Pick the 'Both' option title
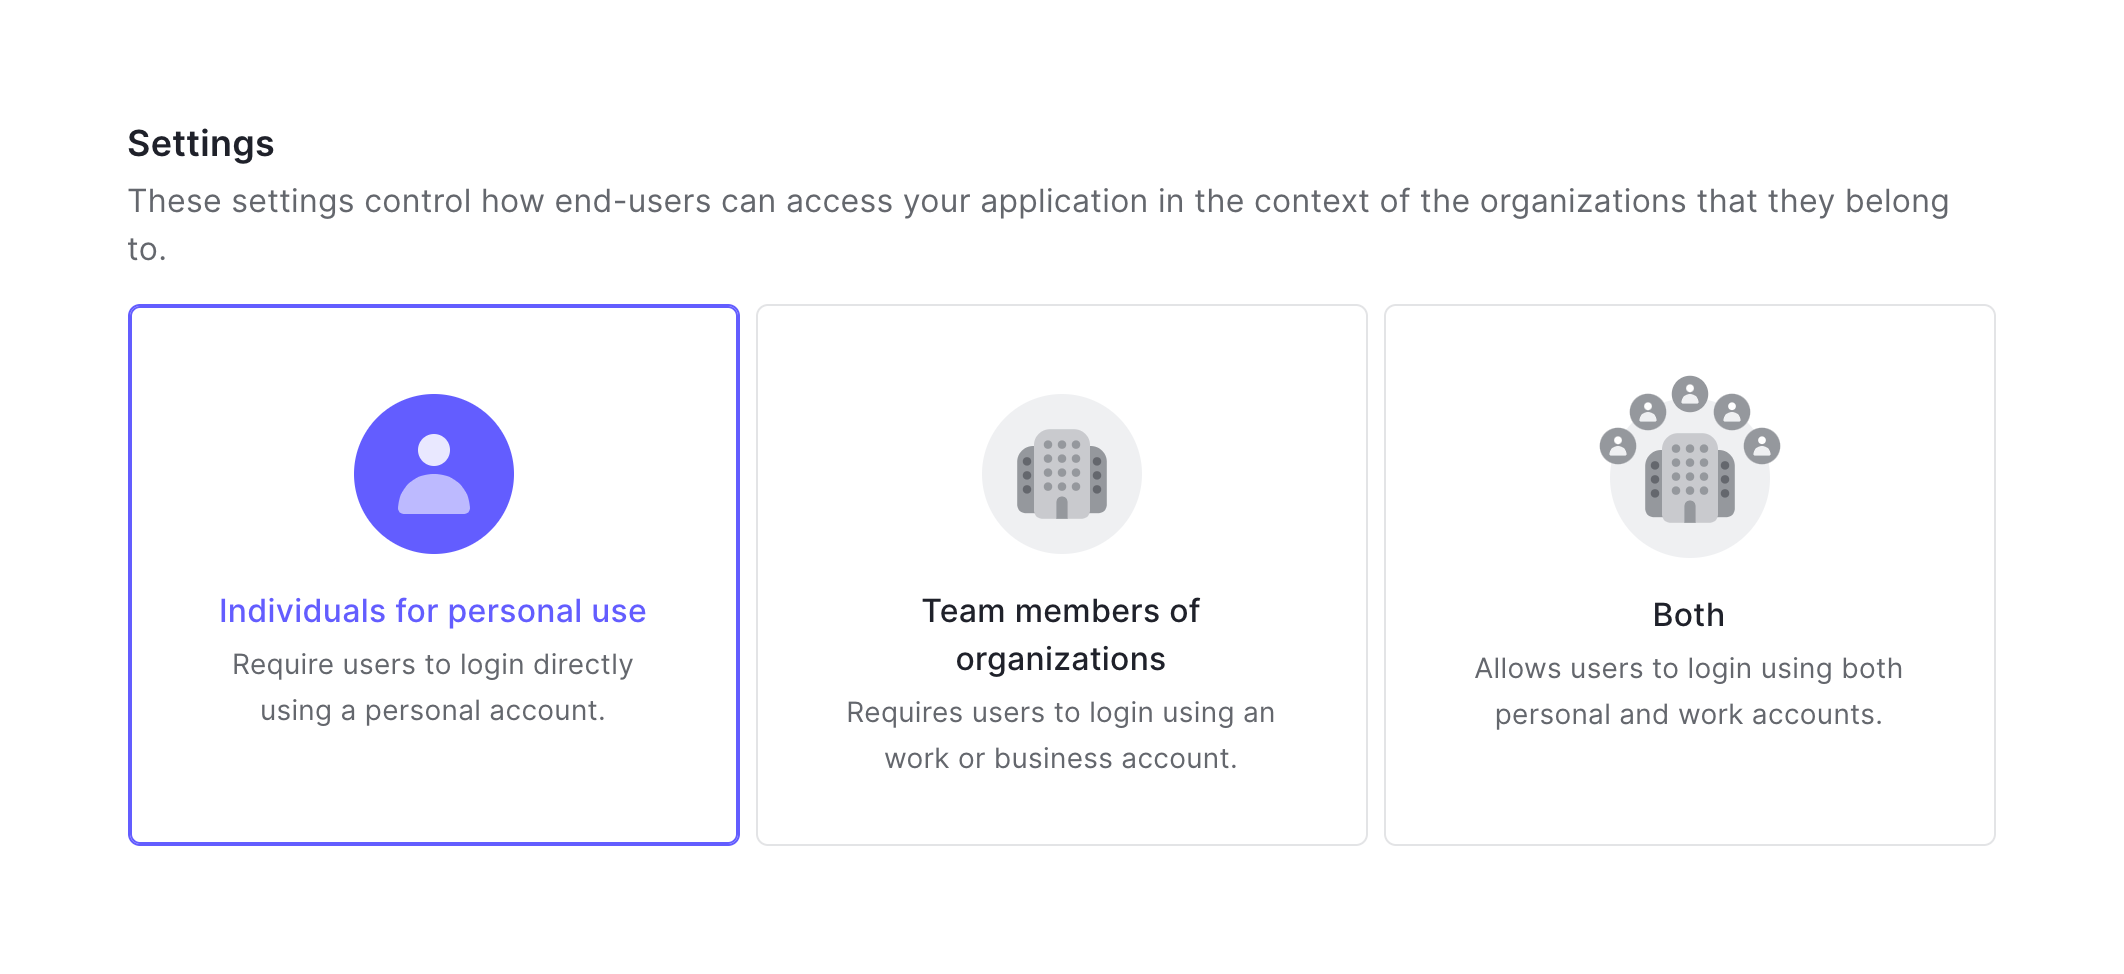This screenshot has height=974, width=2124. [1688, 615]
